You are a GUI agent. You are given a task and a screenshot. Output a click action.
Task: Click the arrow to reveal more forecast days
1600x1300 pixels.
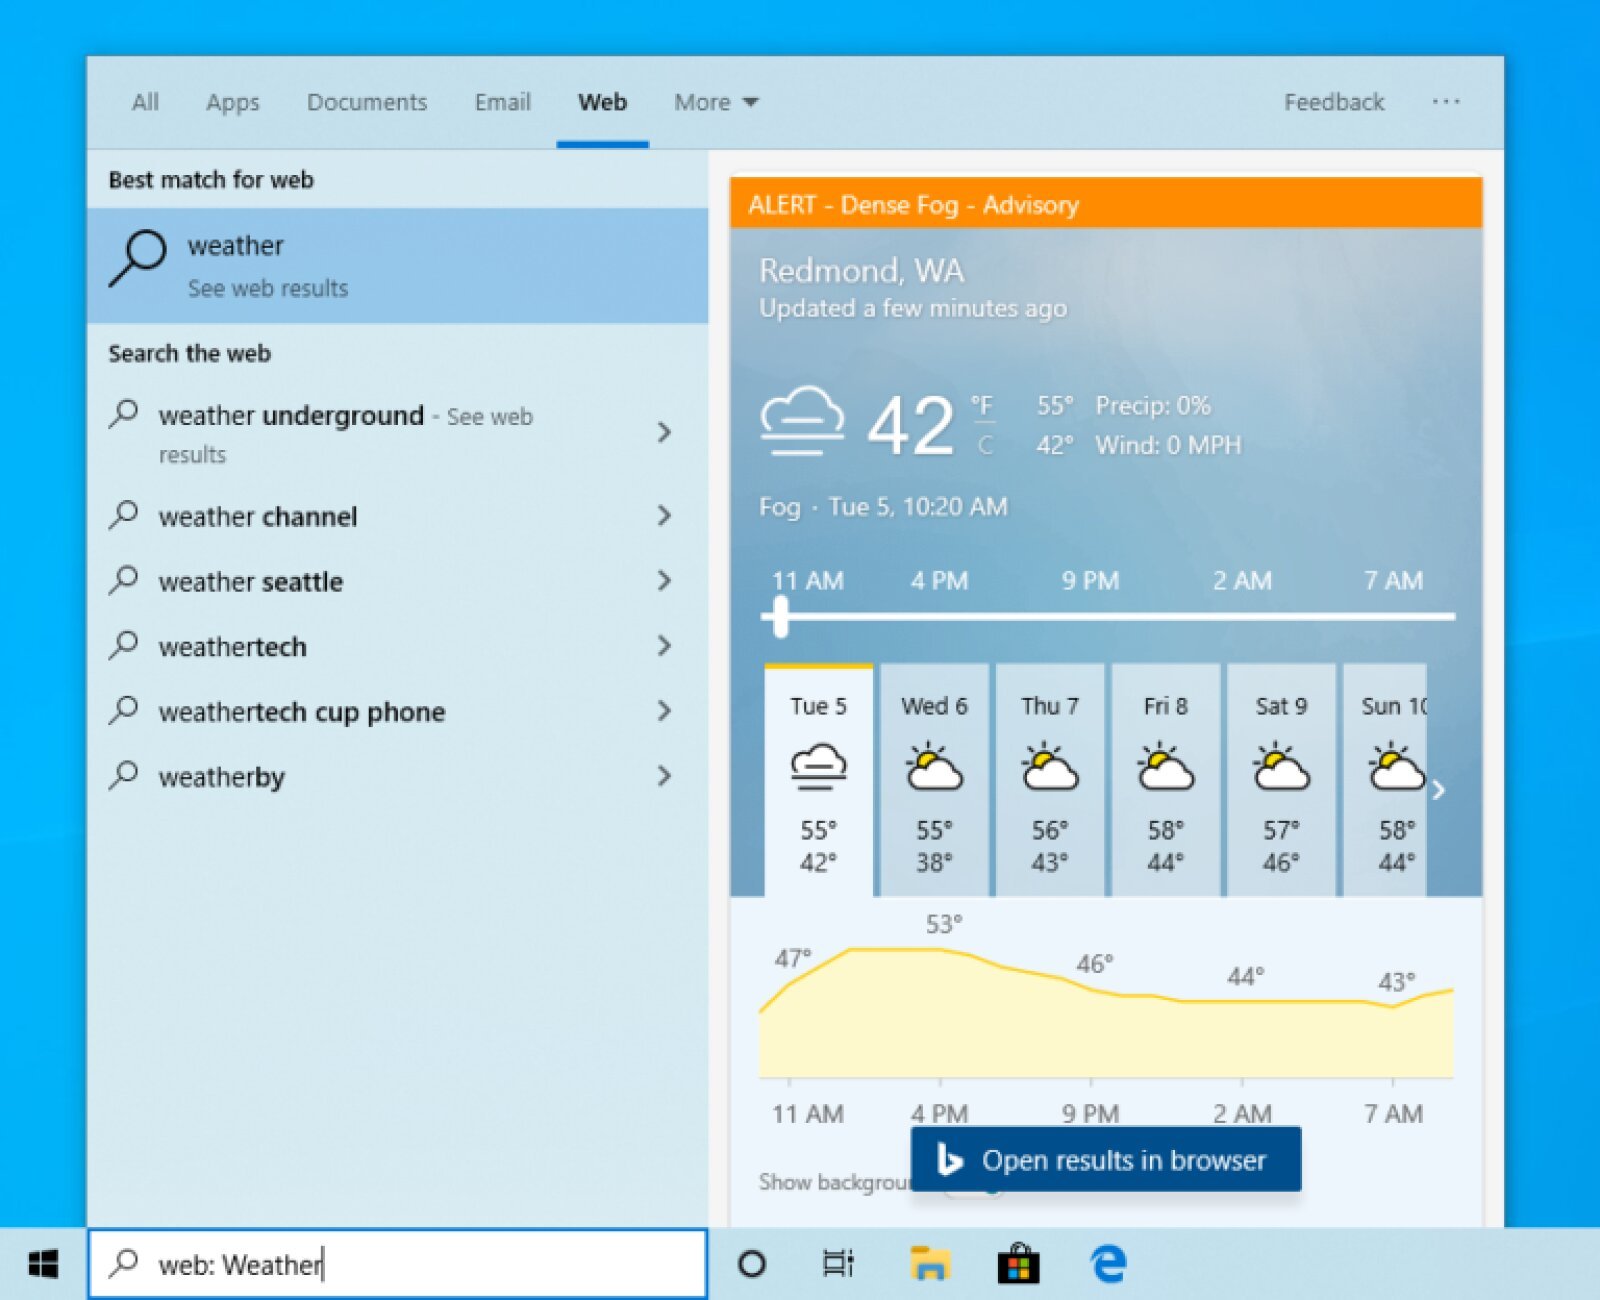(x=1440, y=790)
